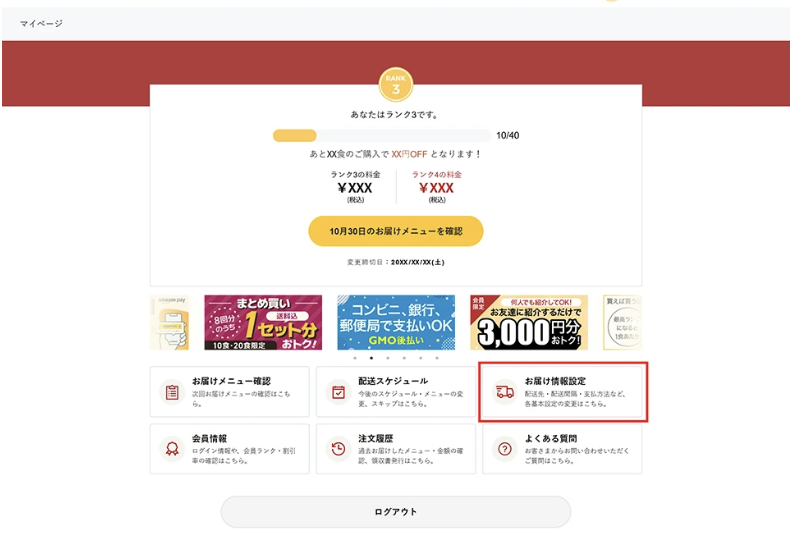Open the 3,000円分 friend referral banner
The height and width of the screenshot is (542, 796).
(x=529, y=323)
